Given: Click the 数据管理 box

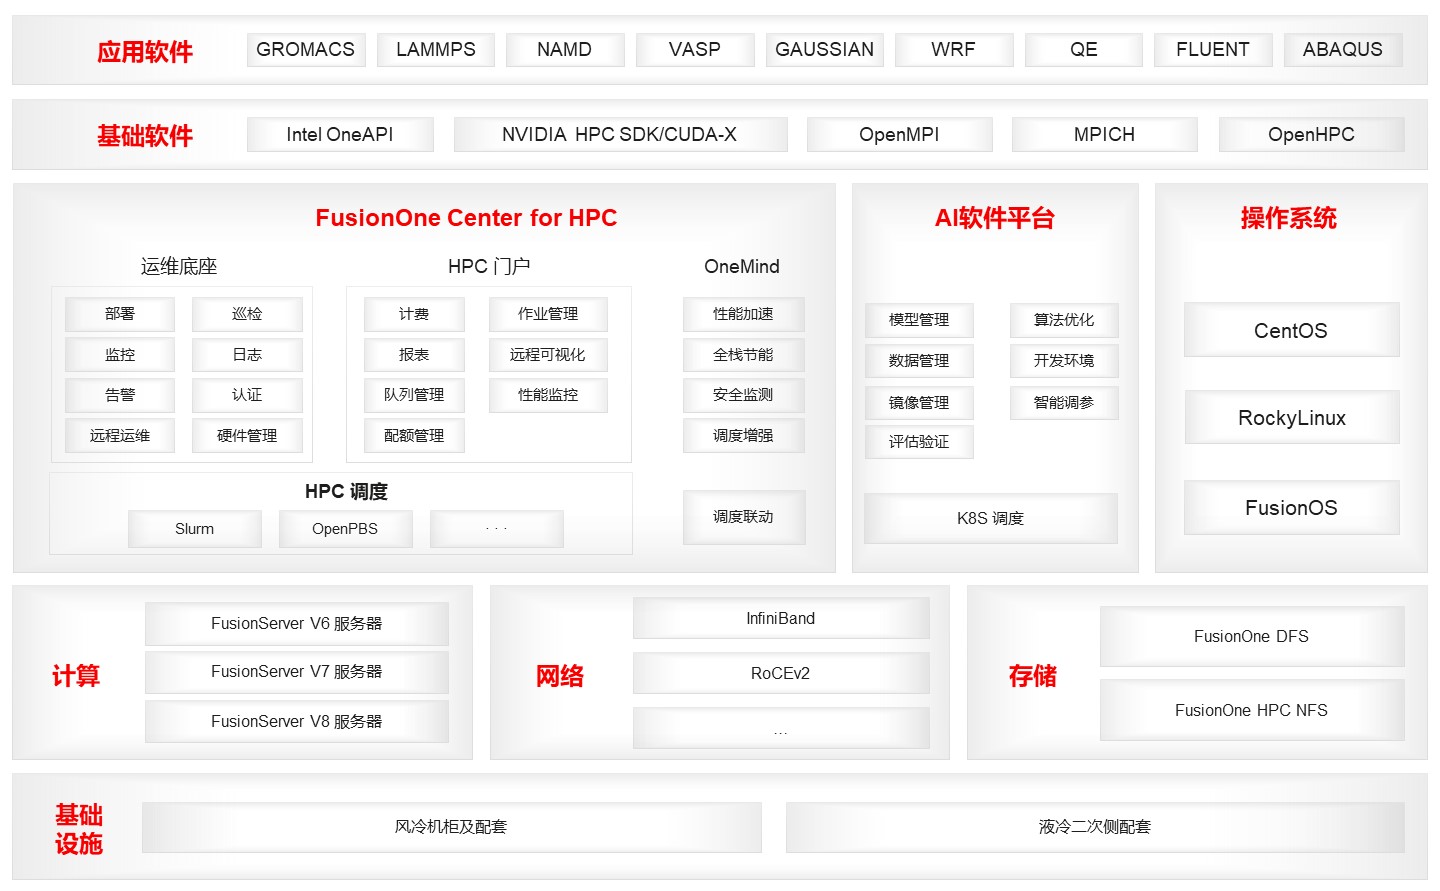Looking at the screenshot, I should click(919, 361).
